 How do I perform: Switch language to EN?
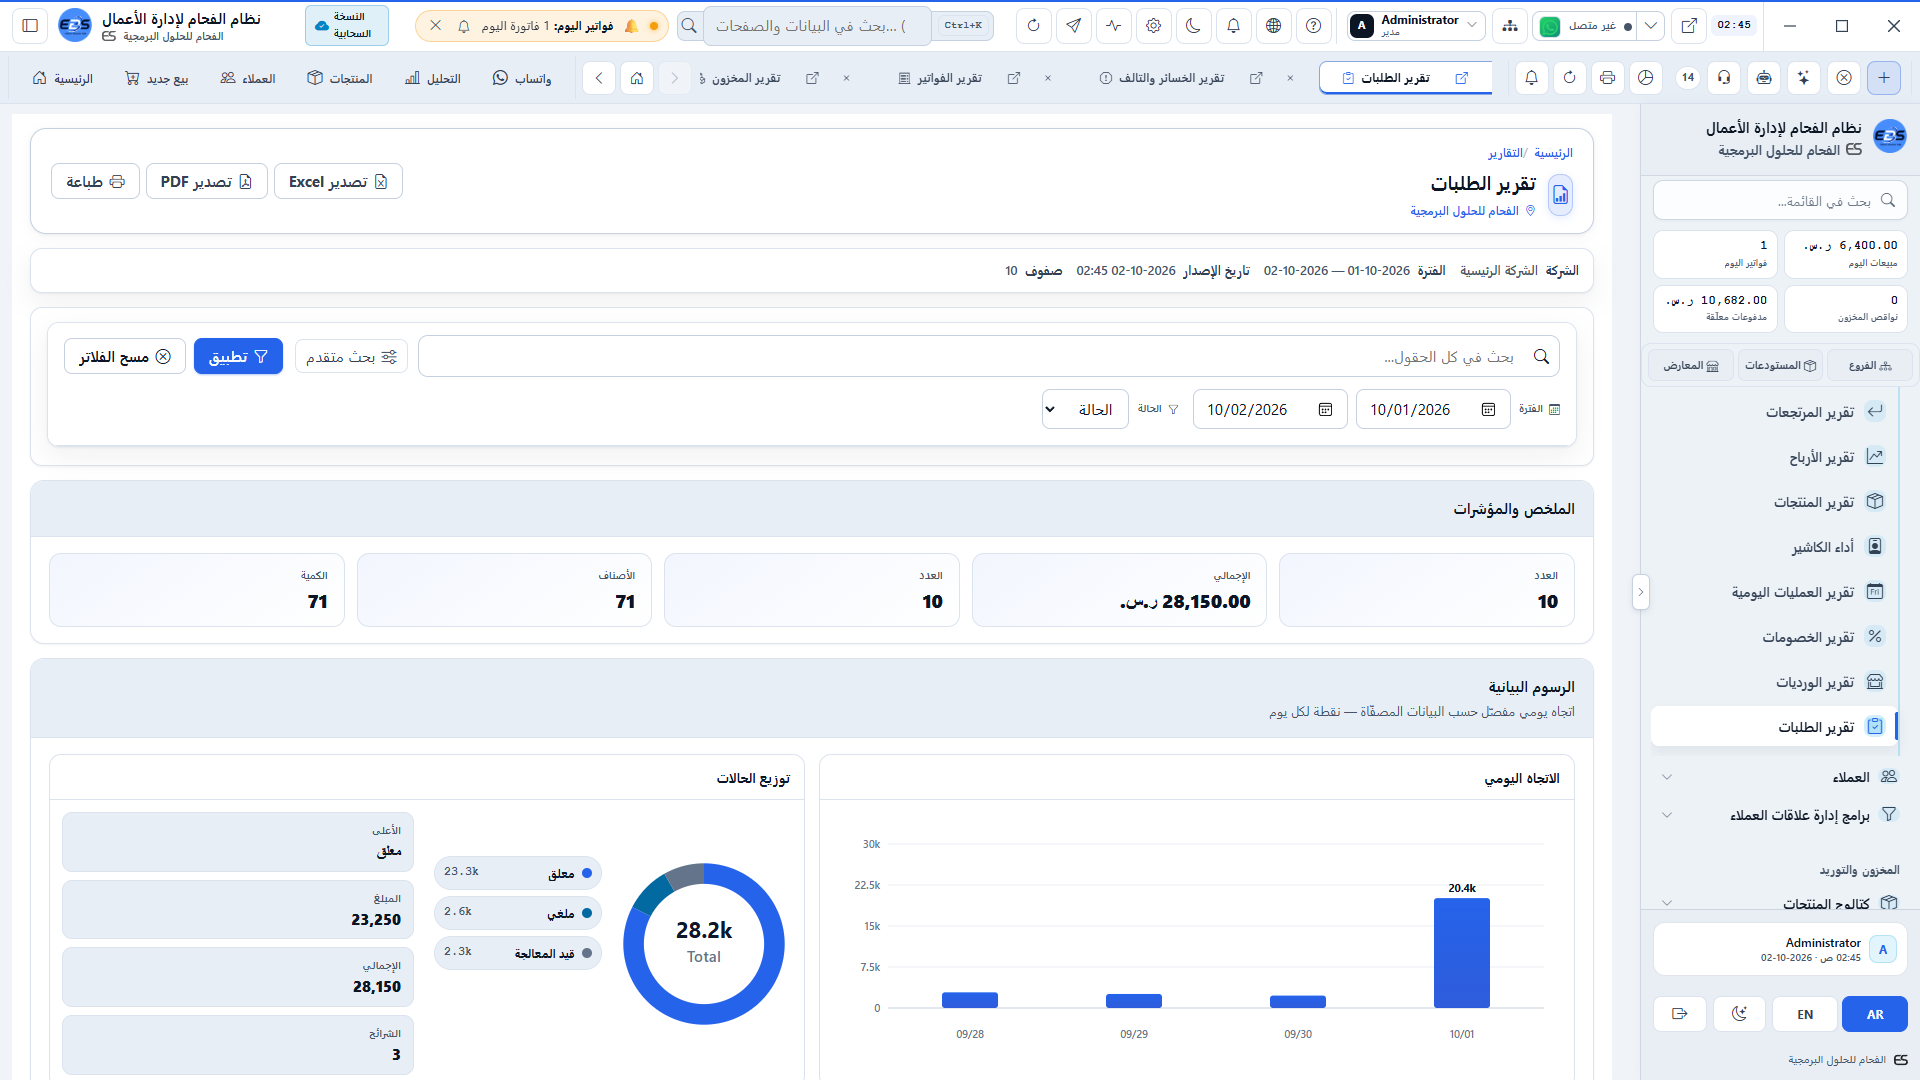(x=1805, y=1014)
